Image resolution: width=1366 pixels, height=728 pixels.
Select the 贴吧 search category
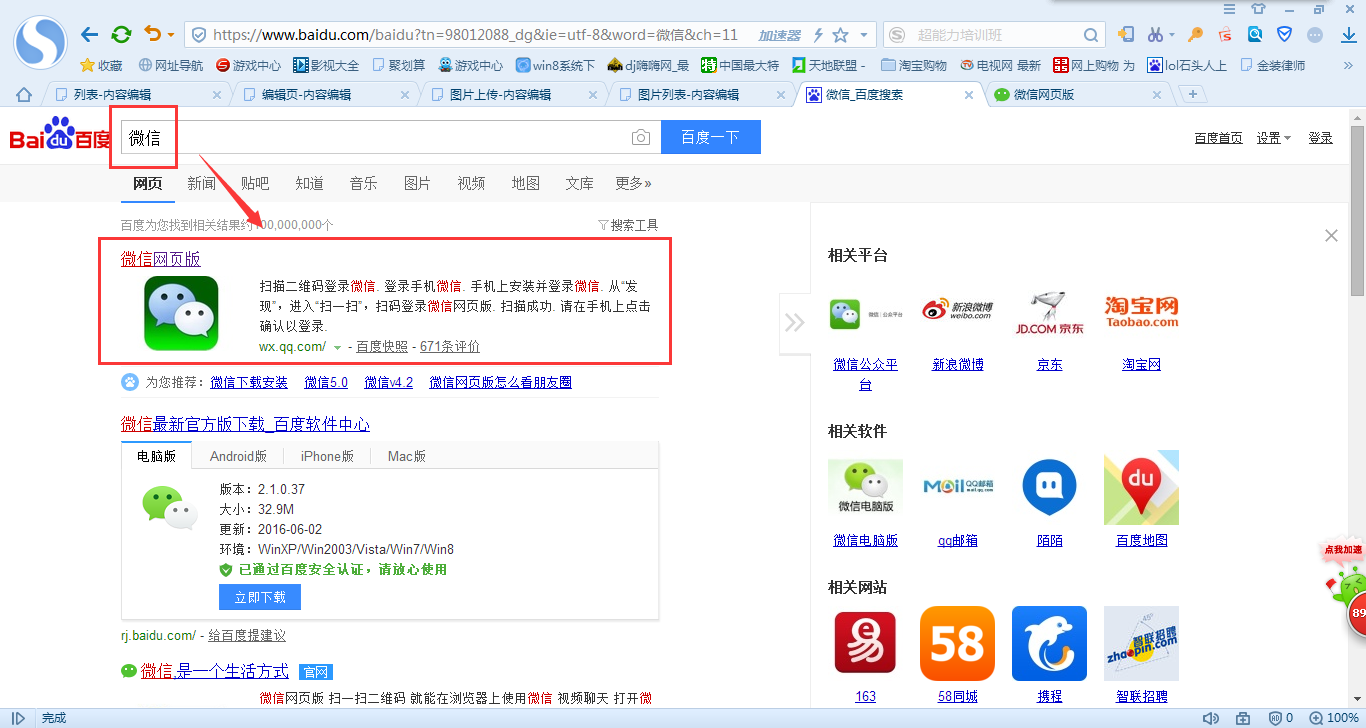255,183
